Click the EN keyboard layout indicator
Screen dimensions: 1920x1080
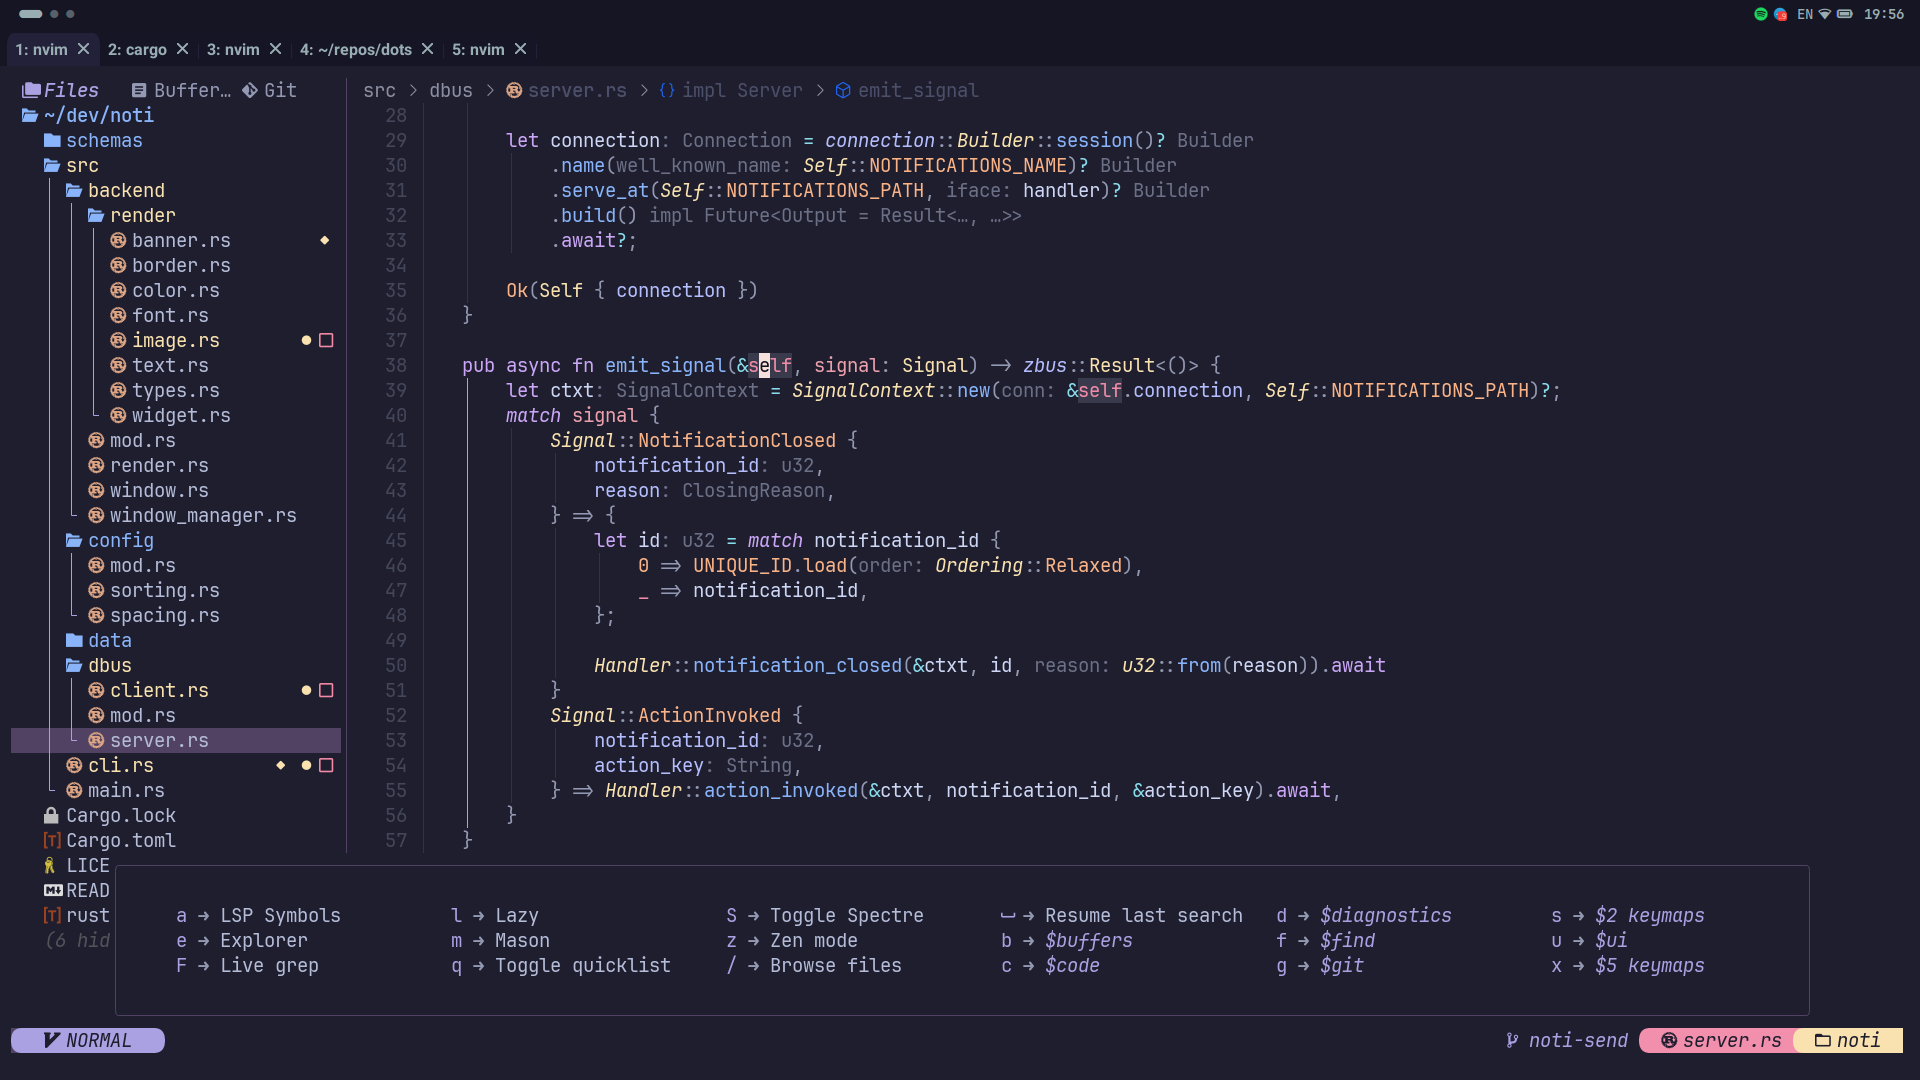[1804, 14]
